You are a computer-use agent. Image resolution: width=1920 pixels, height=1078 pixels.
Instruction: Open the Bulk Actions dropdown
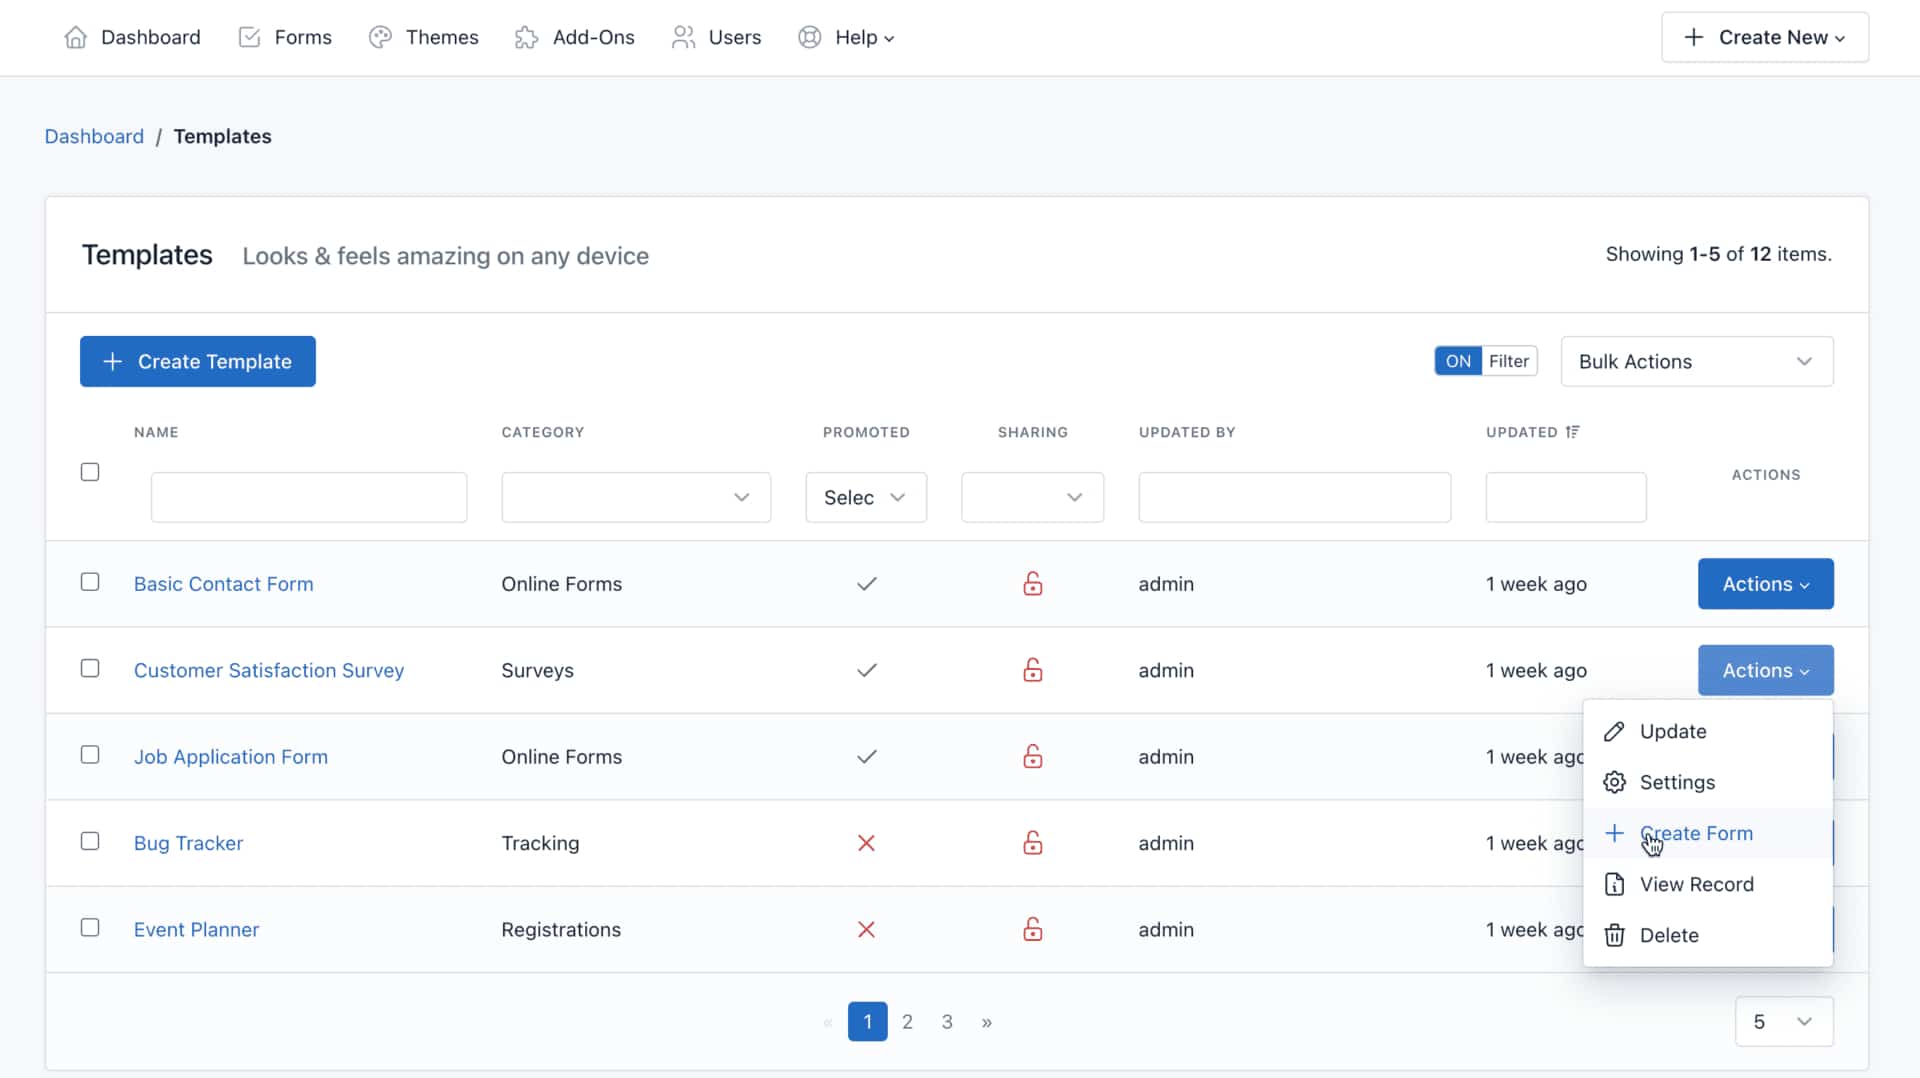pos(1696,361)
